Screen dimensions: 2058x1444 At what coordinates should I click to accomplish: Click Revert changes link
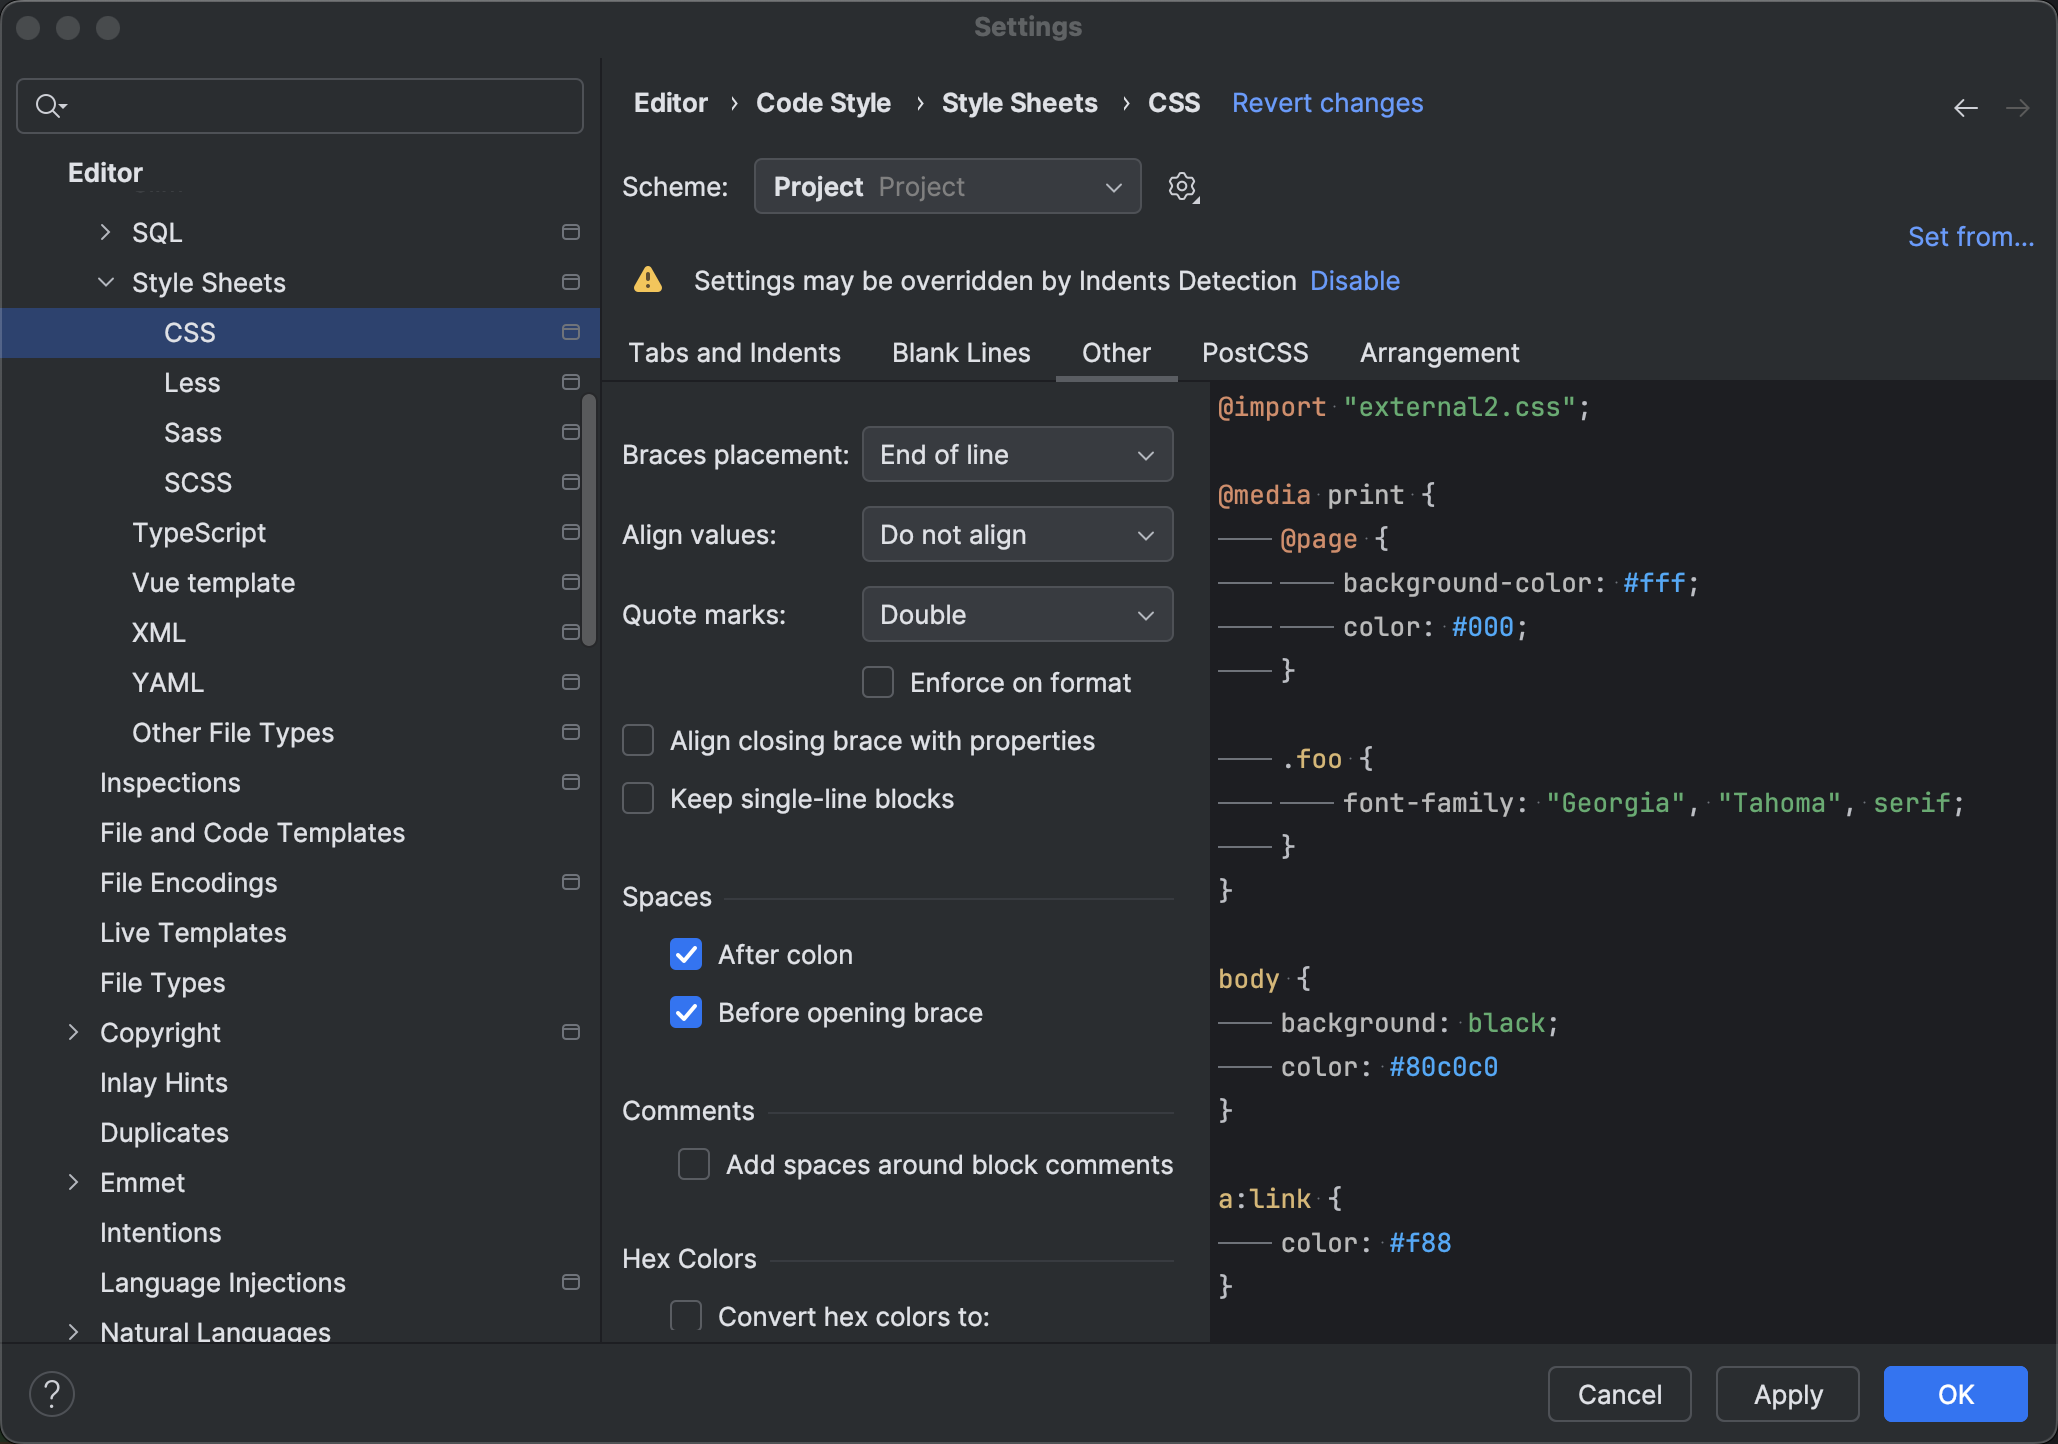coord(1327,103)
